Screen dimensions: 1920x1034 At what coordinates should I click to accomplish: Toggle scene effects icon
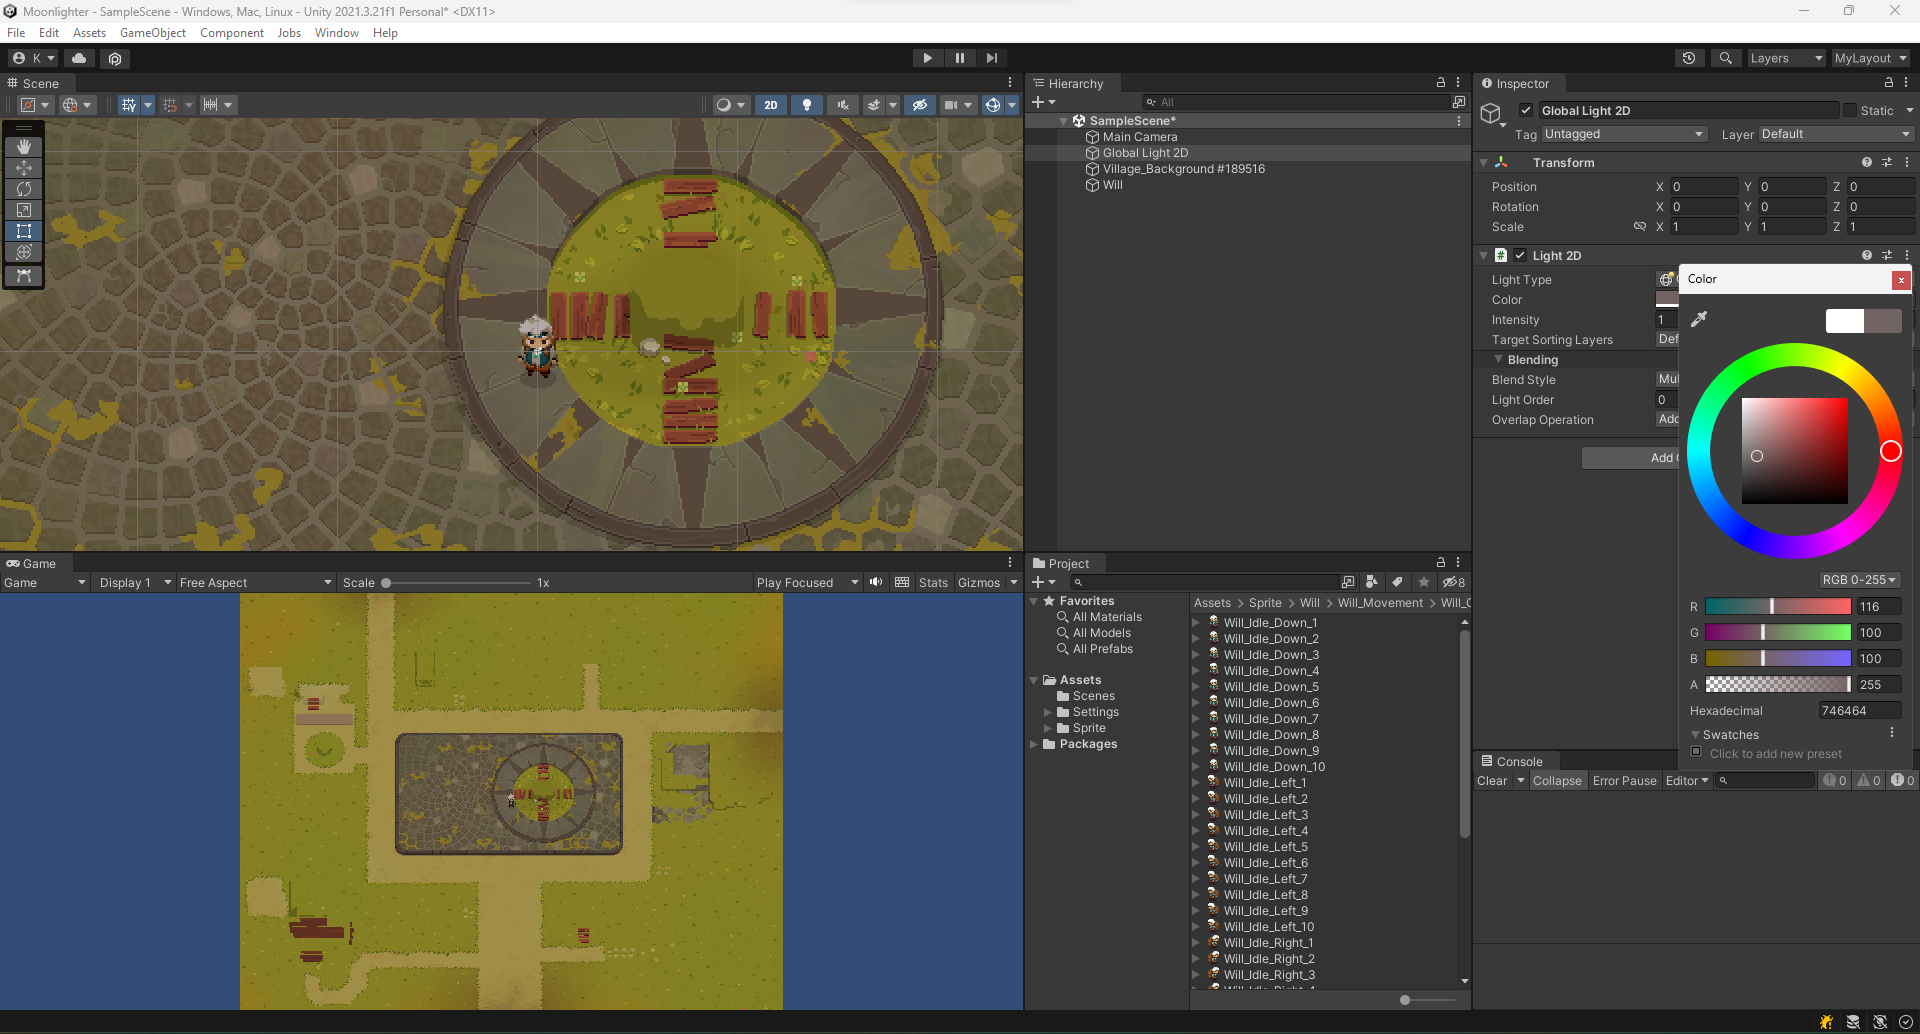pos(874,105)
